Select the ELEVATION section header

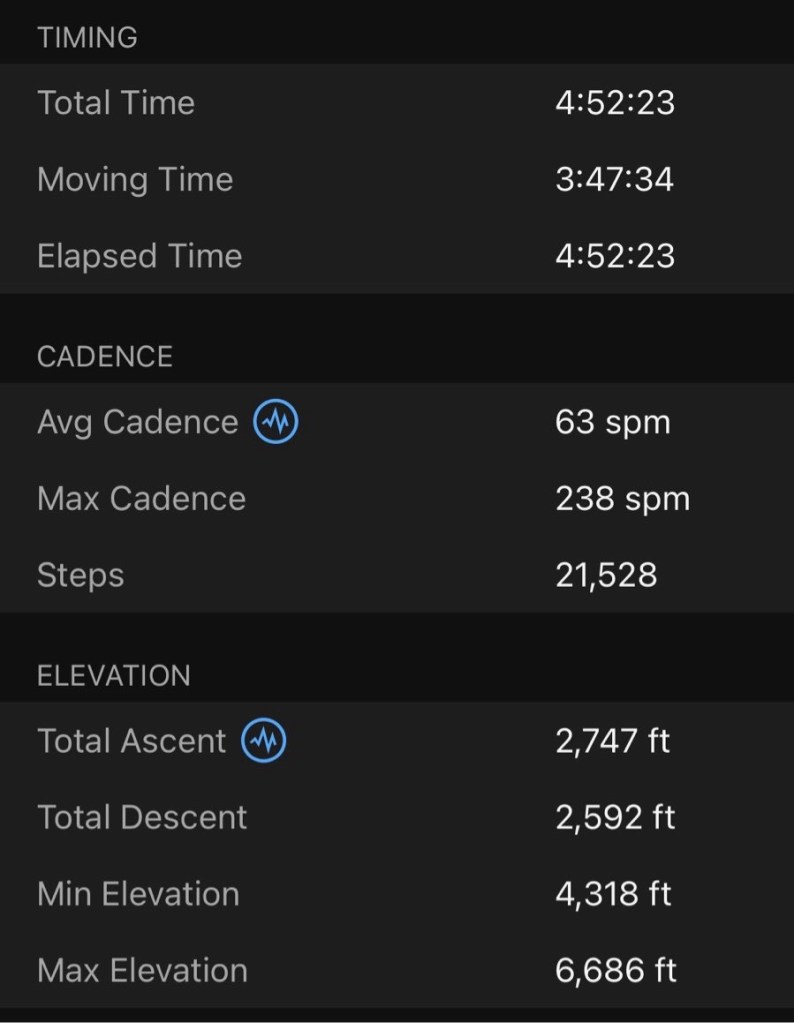coord(113,676)
